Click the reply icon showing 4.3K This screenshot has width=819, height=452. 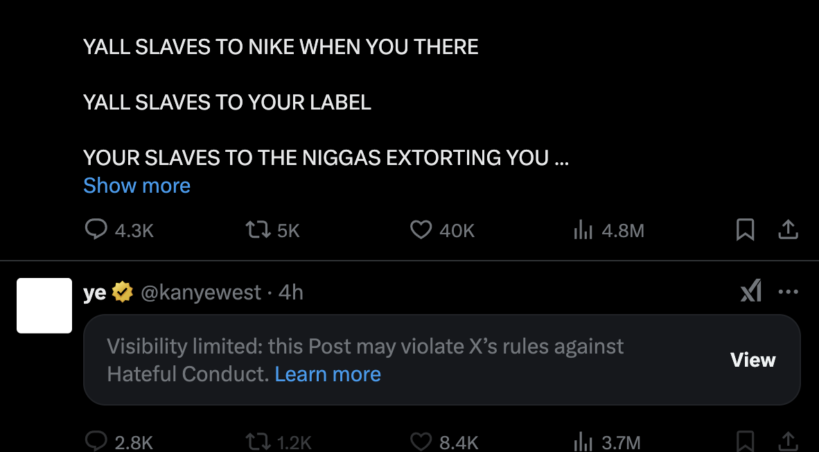[96, 230]
